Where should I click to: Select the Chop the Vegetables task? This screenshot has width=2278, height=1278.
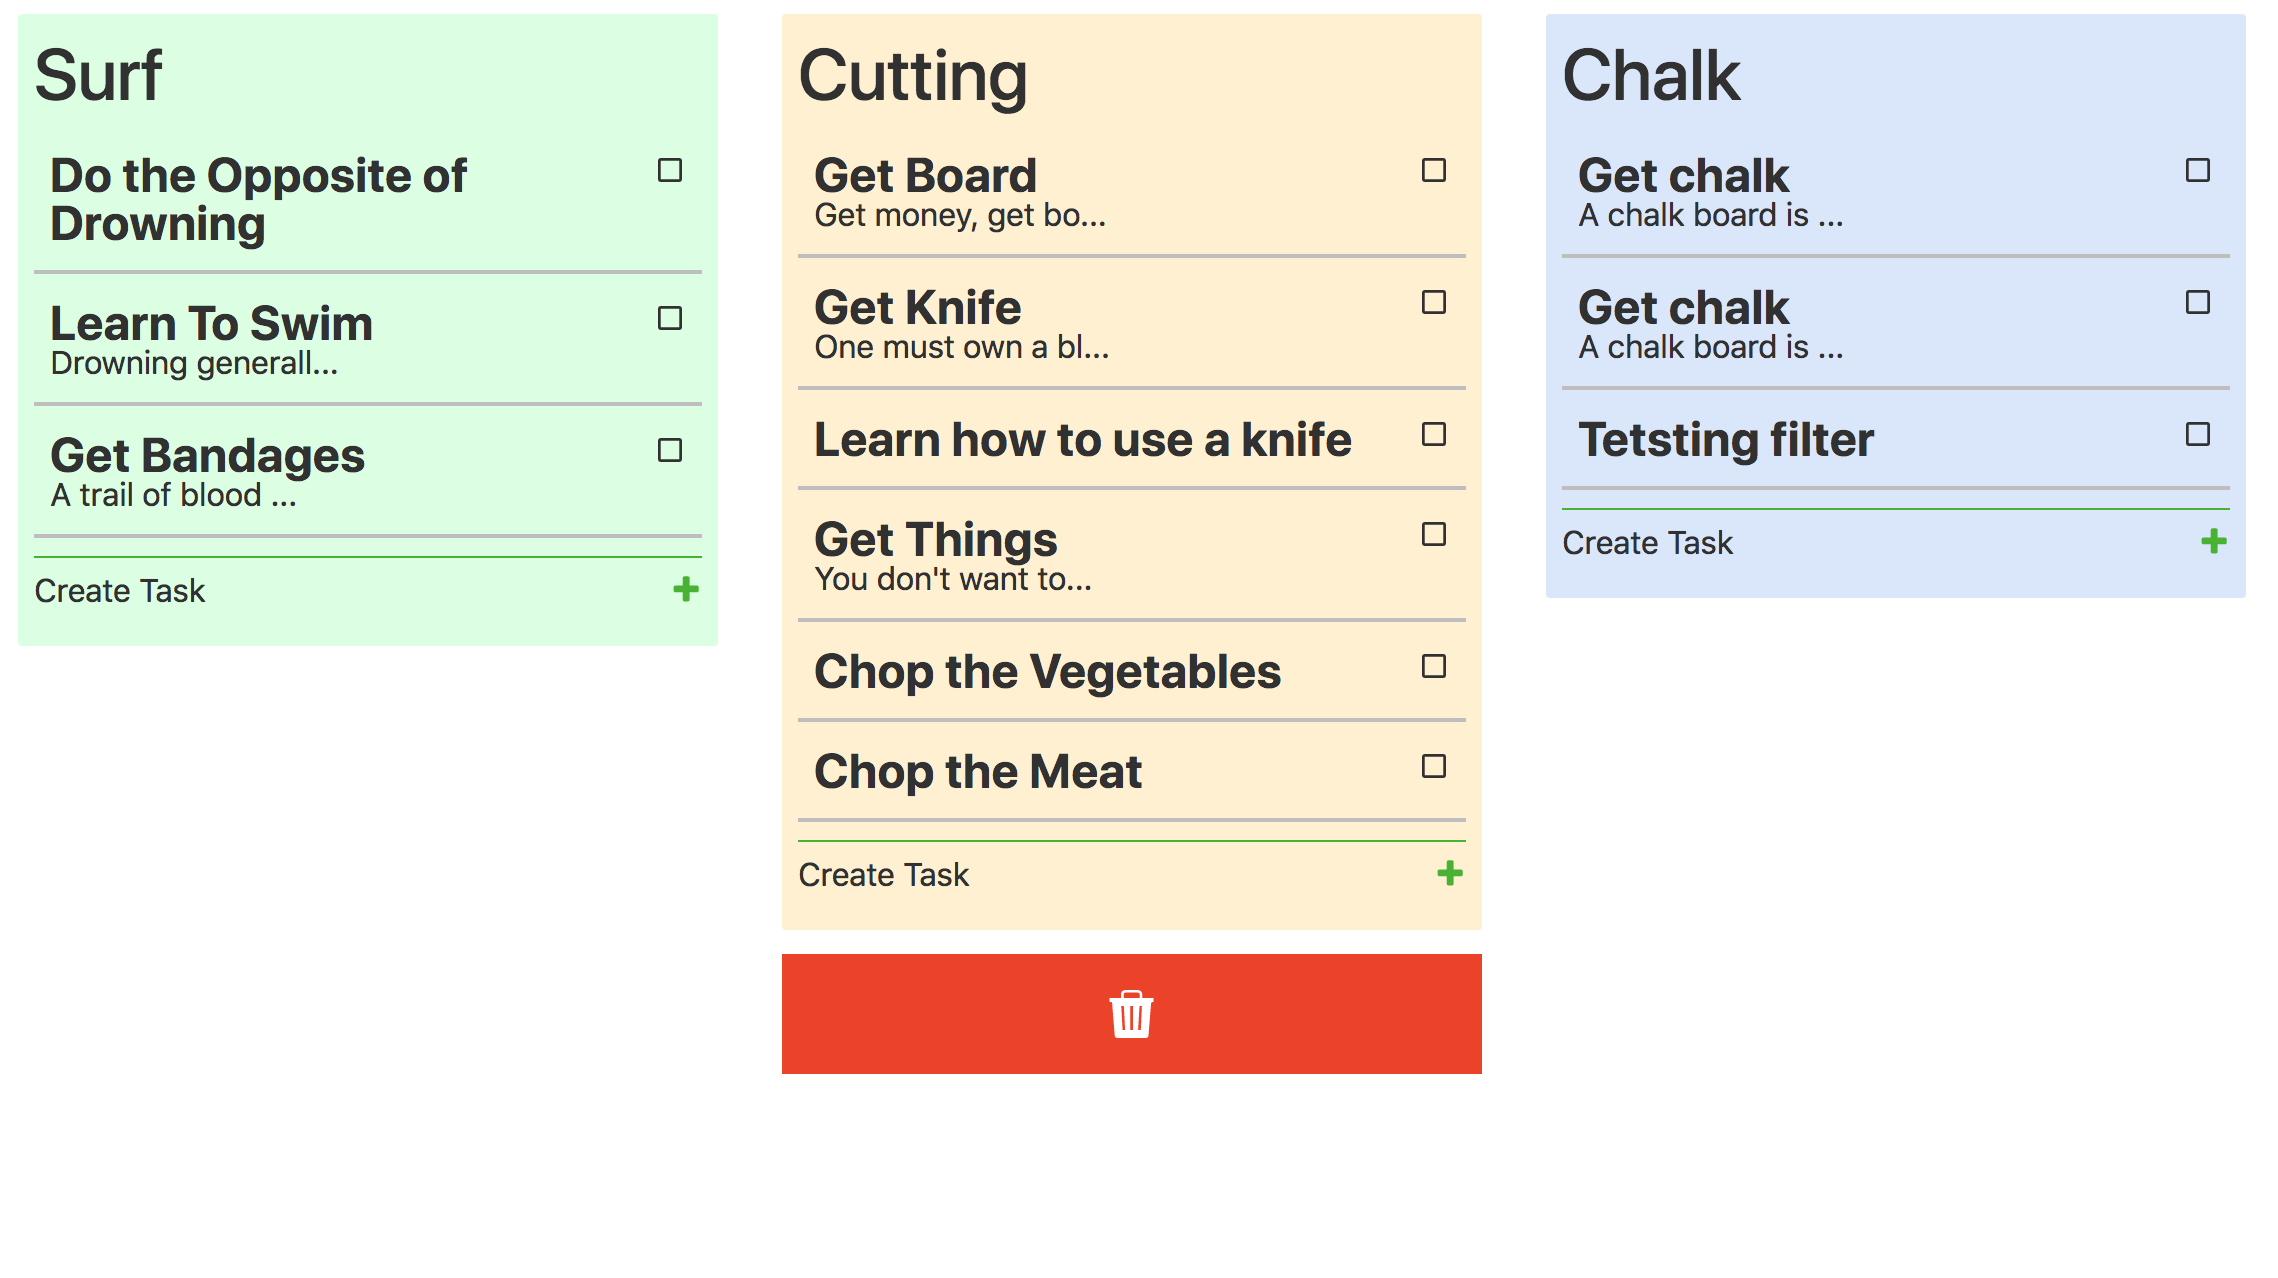(x=1132, y=671)
